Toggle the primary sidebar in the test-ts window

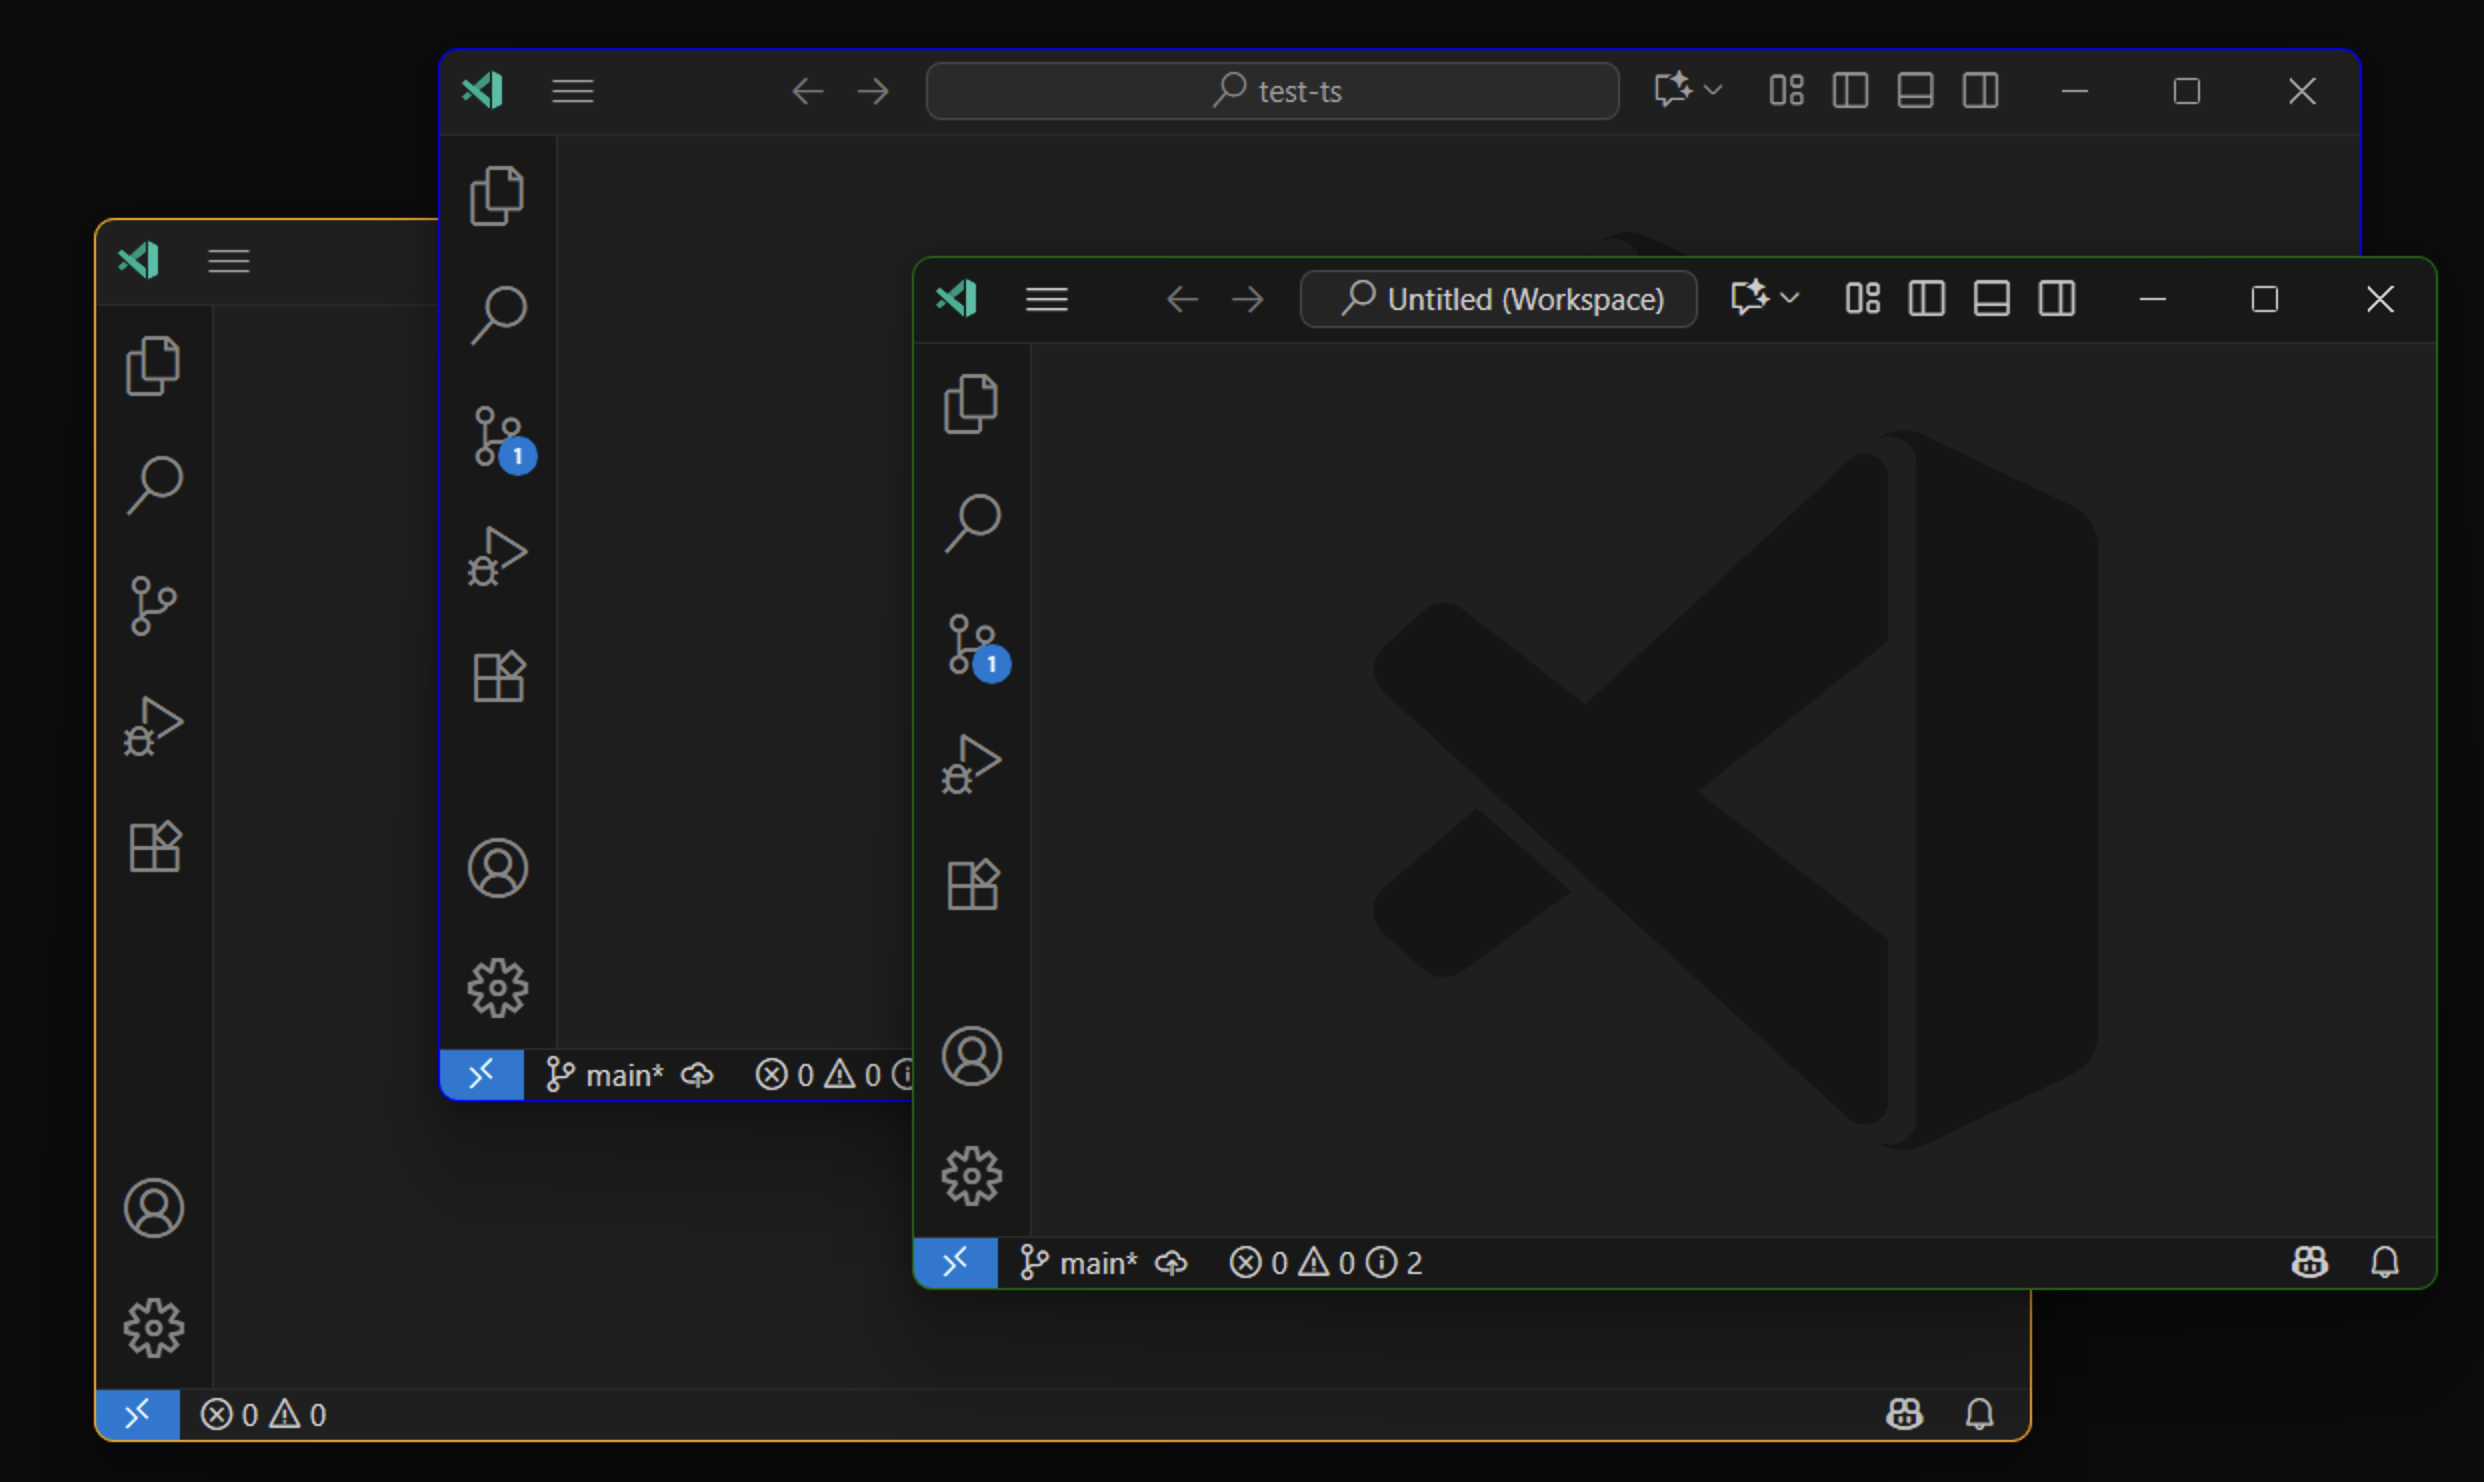(x=1848, y=90)
